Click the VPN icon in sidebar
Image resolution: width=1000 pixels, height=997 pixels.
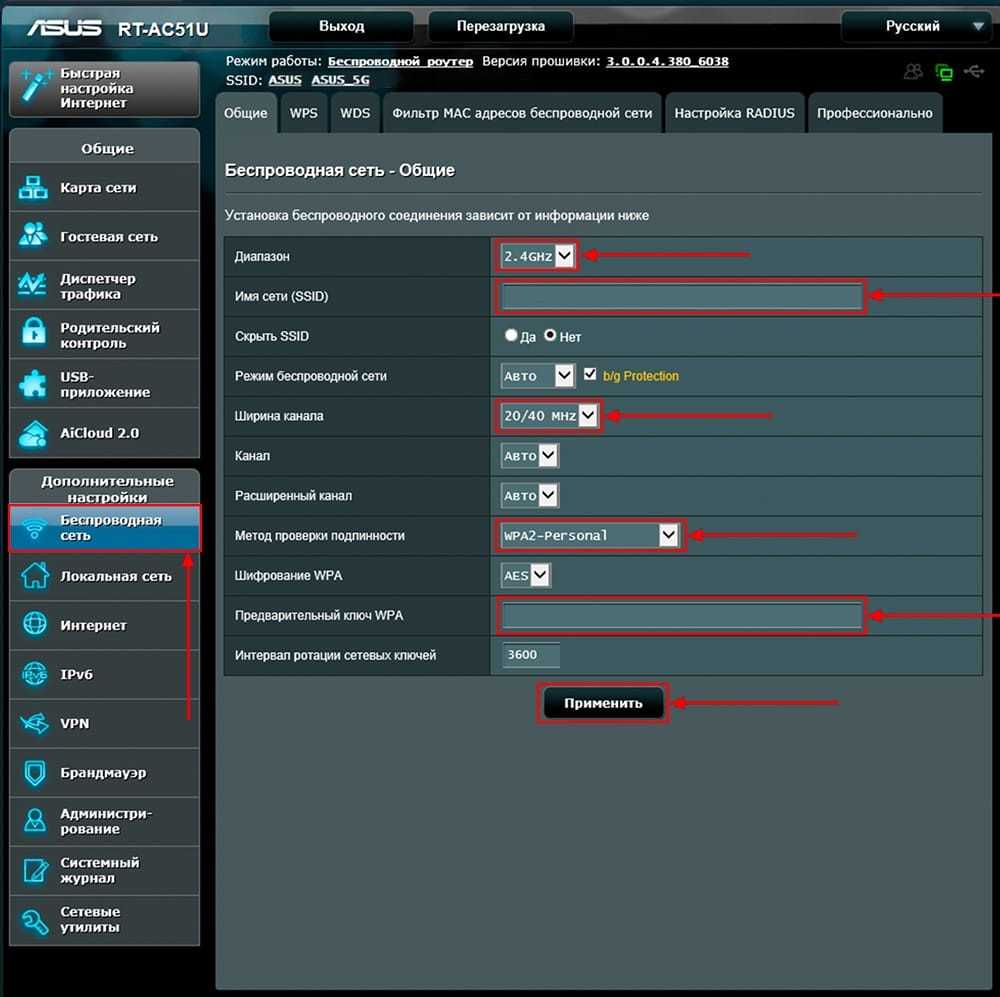(x=35, y=723)
